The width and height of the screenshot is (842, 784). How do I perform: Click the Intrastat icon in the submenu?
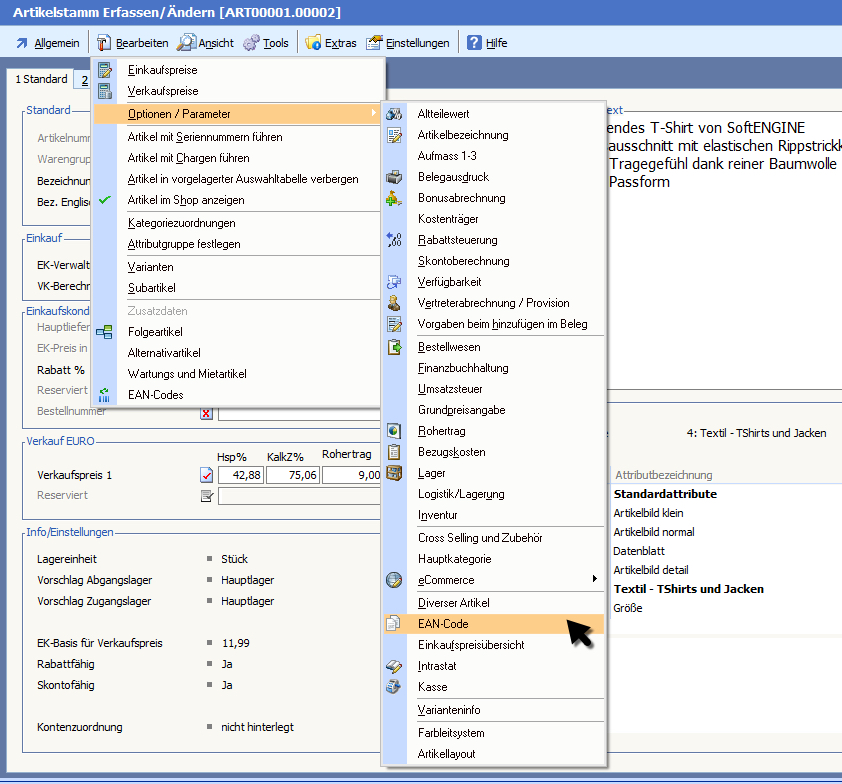click(x=394, y=666)
